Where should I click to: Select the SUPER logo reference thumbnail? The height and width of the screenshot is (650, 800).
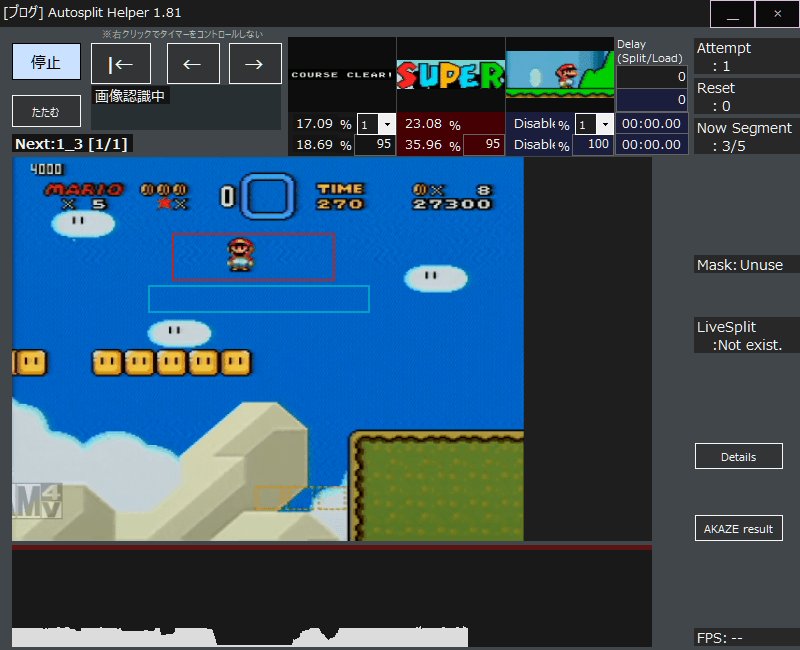451,75
